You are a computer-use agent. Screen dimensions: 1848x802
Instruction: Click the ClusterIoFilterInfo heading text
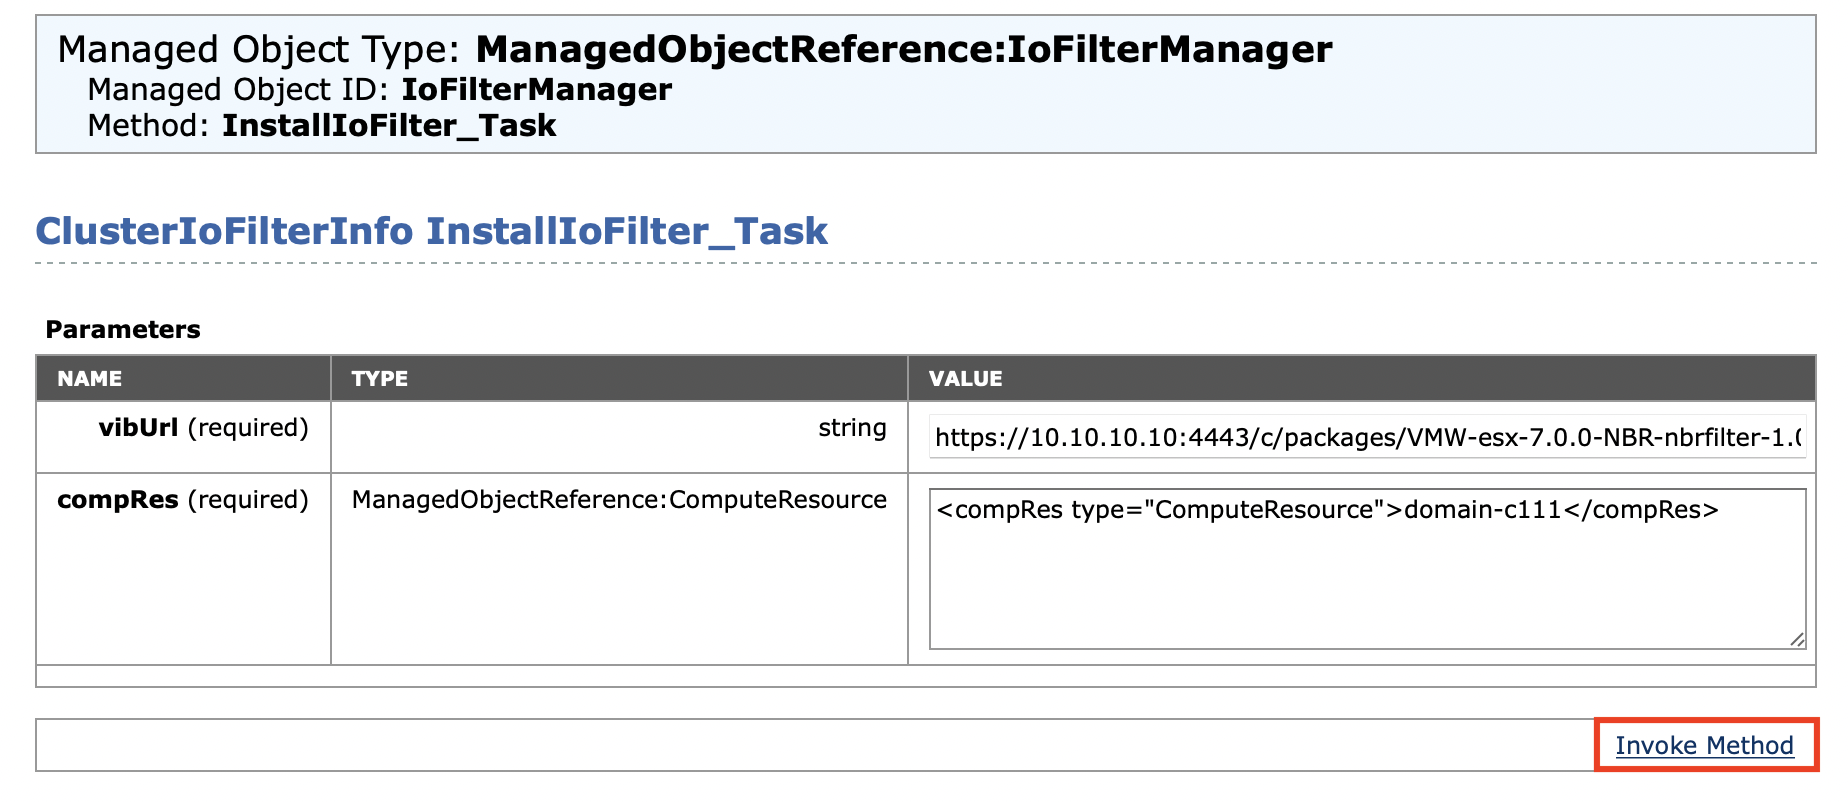224,232
